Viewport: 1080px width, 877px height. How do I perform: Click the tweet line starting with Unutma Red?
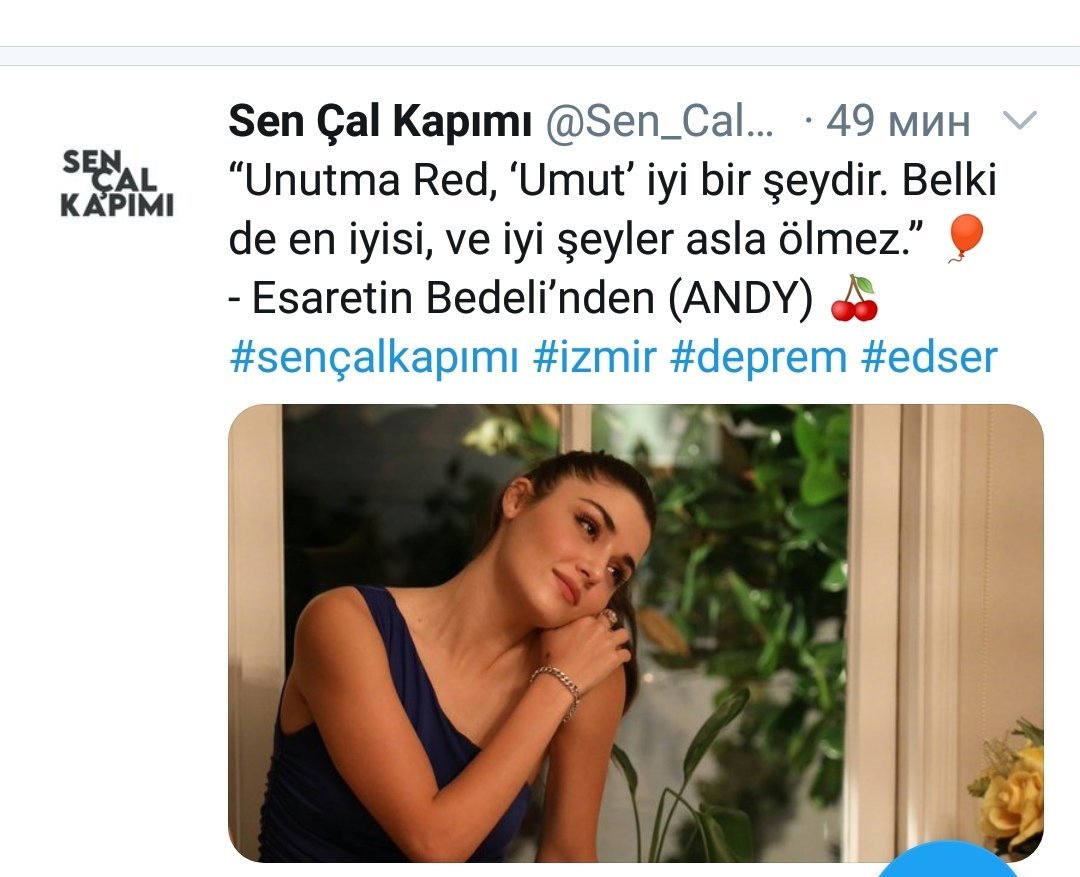(612, 180)
